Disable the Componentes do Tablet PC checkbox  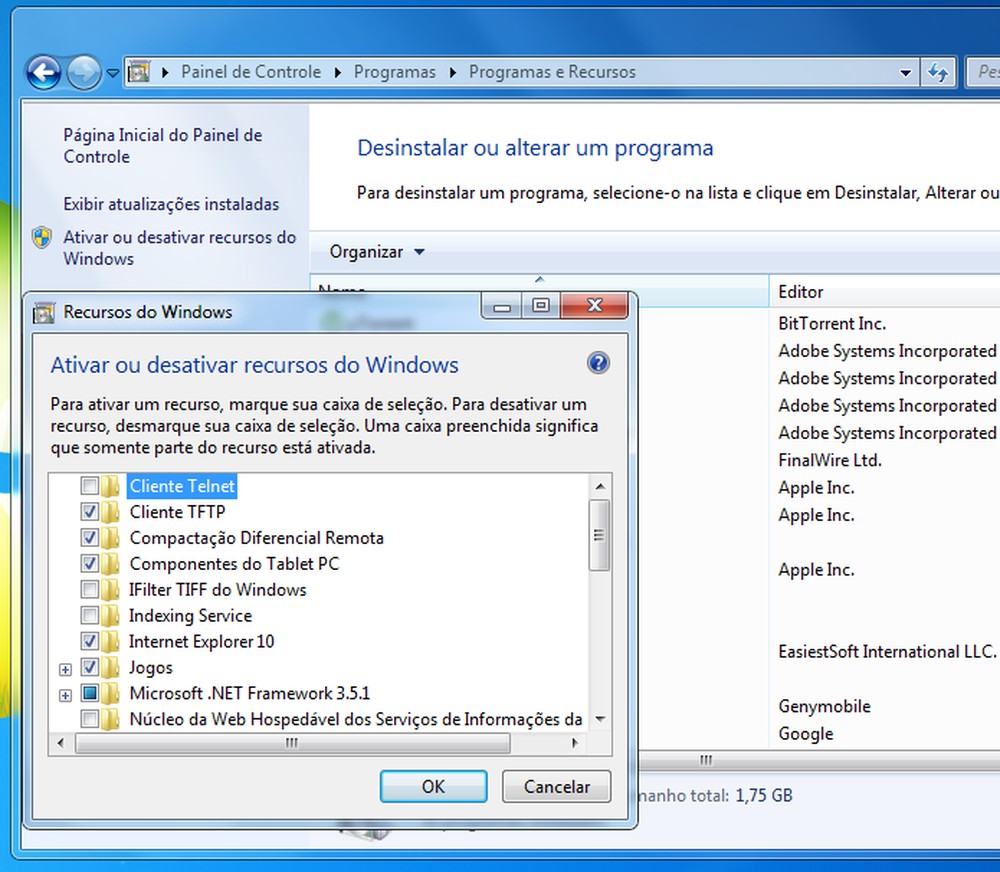88,563
